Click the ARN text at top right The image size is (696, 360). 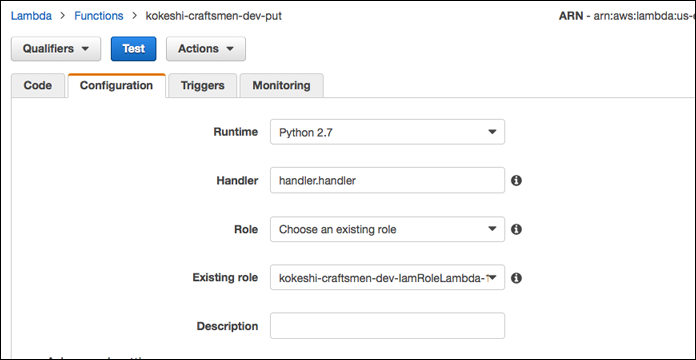(627, 16)
